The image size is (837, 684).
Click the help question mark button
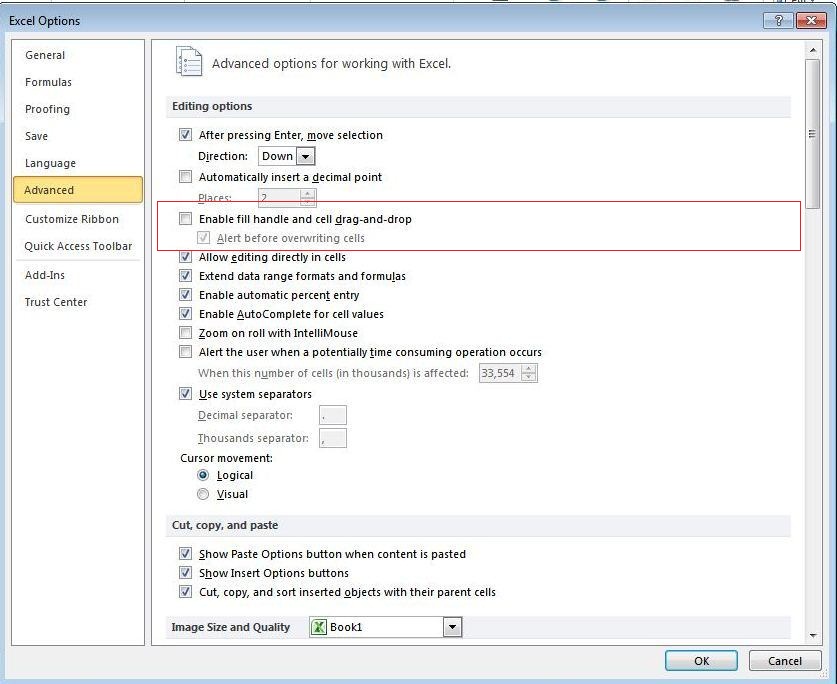tap(779, 20)
